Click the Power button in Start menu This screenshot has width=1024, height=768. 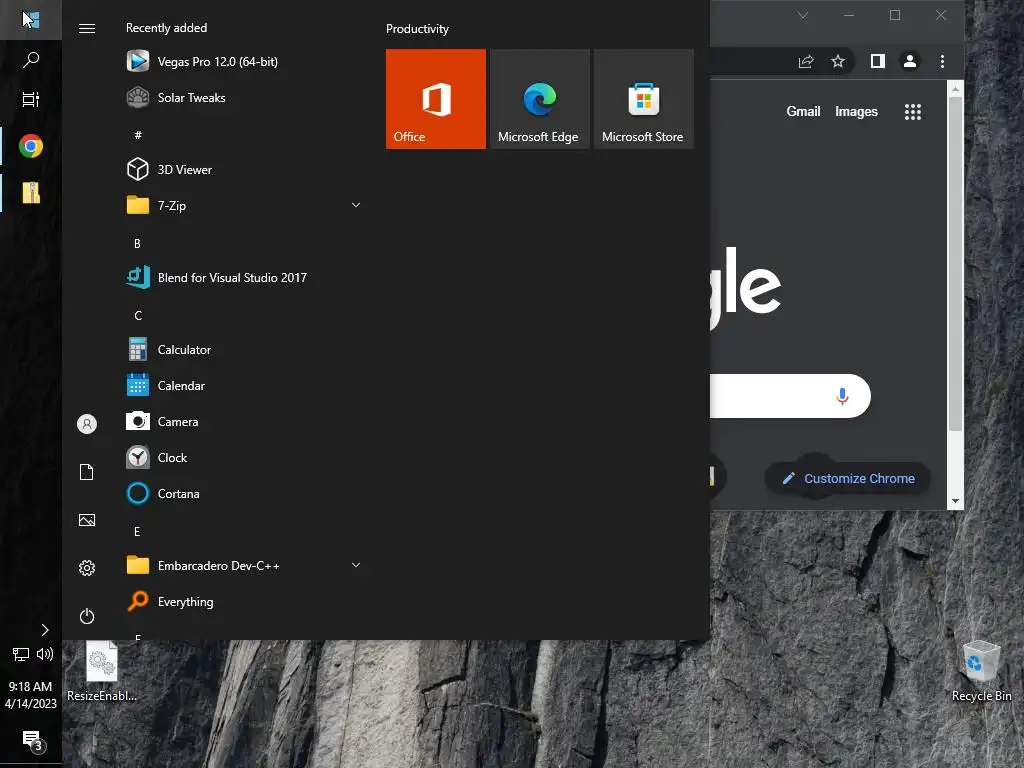point(87,616)
